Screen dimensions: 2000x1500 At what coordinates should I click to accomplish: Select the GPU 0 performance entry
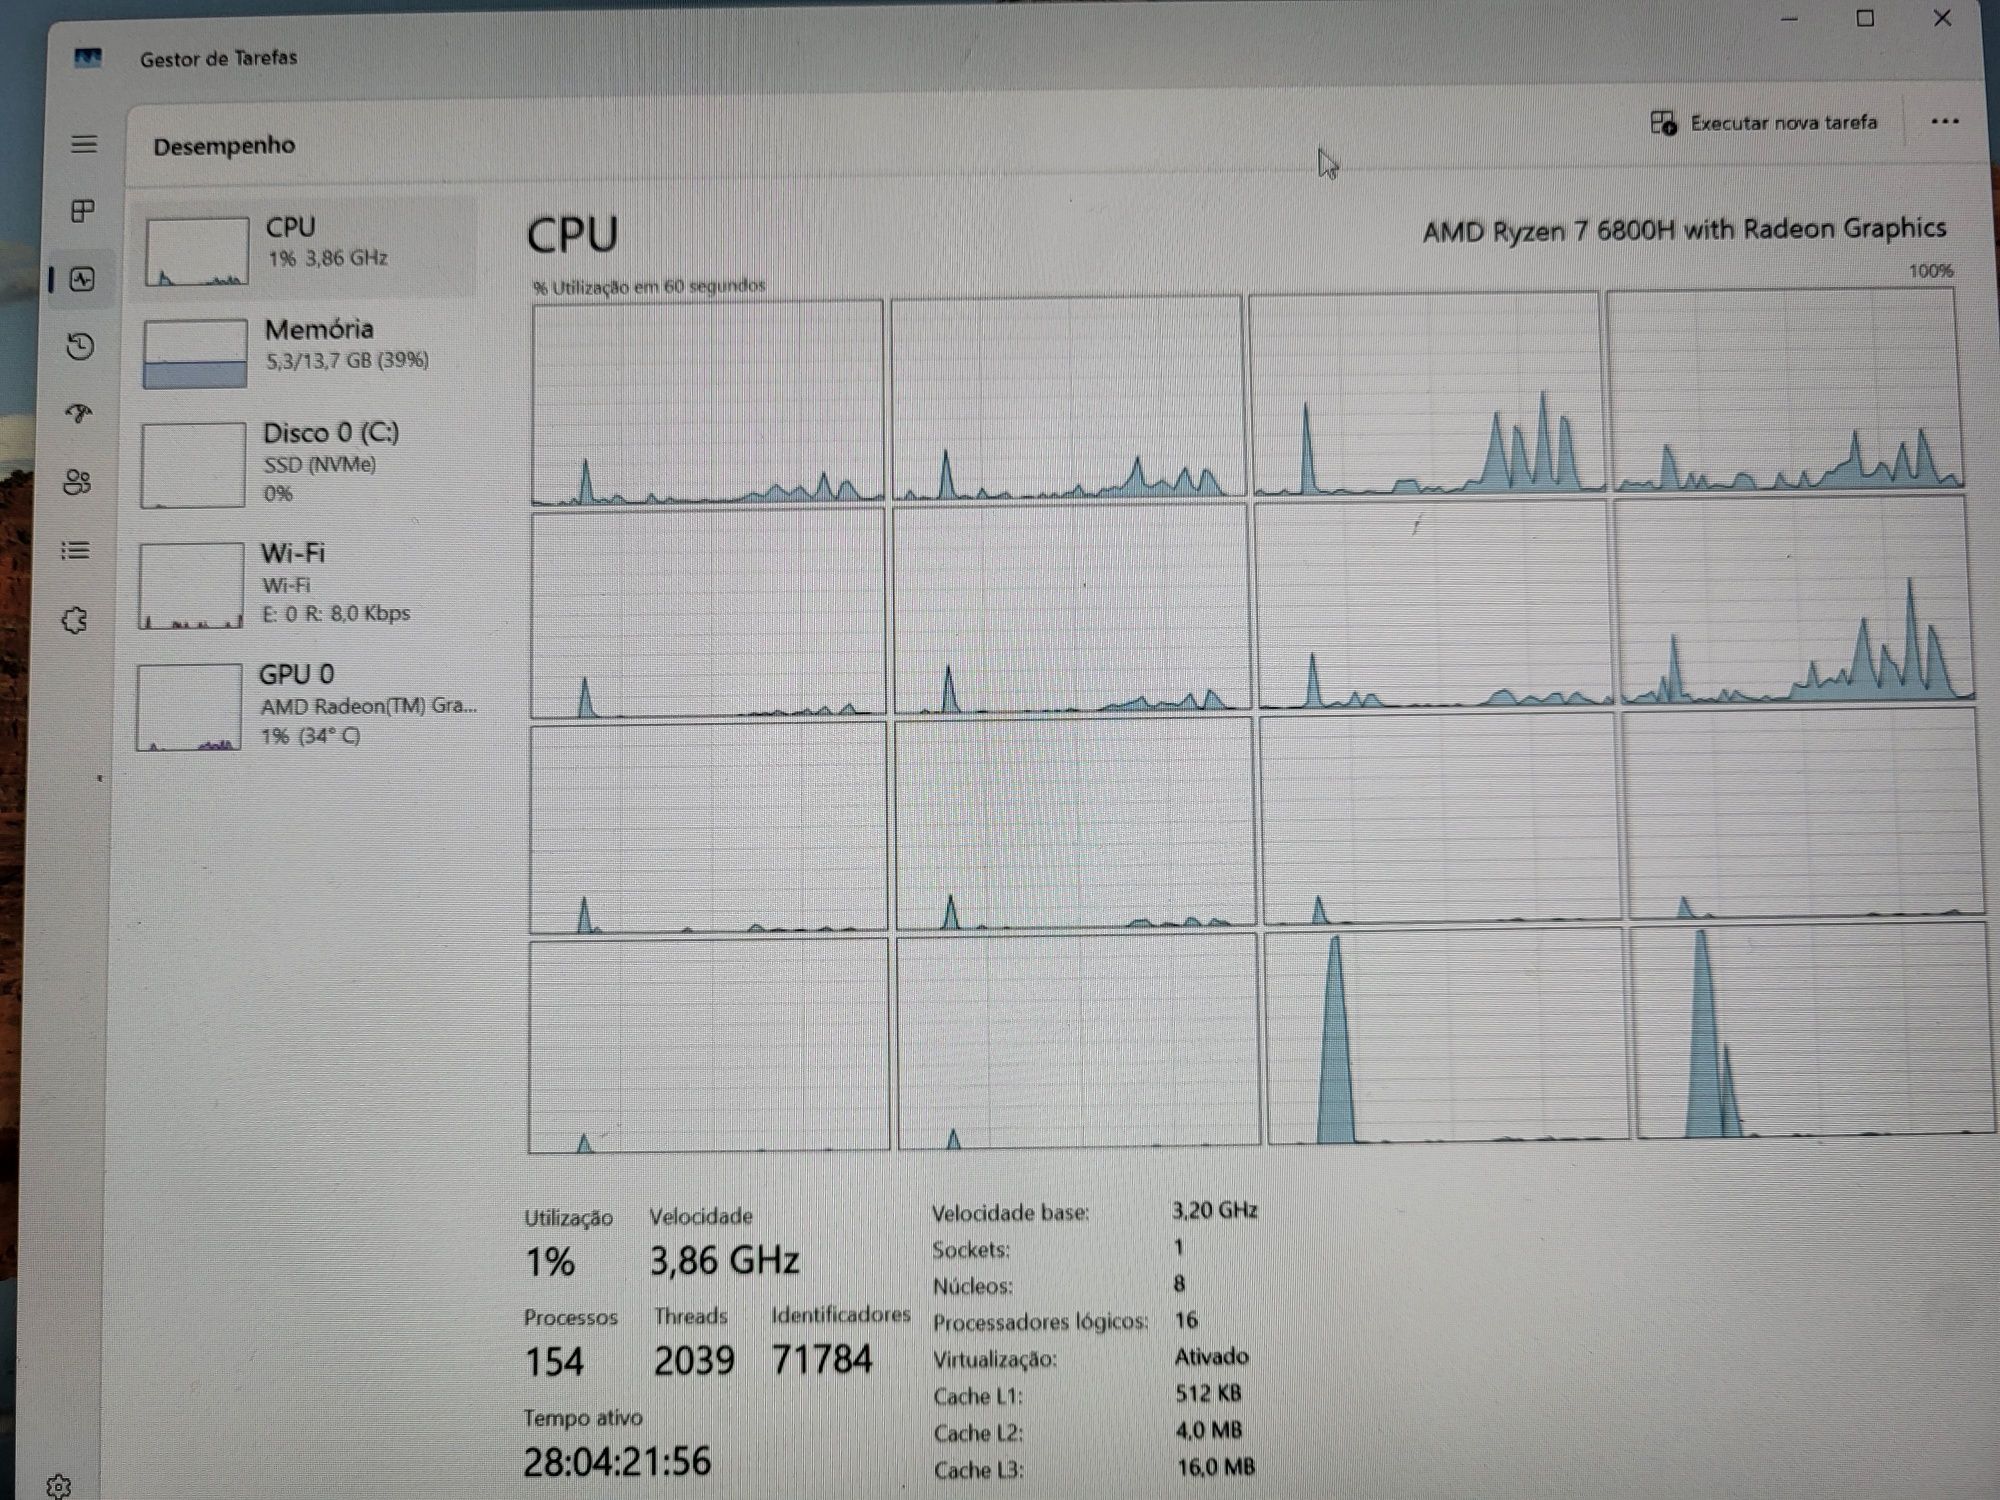(304, 705)
